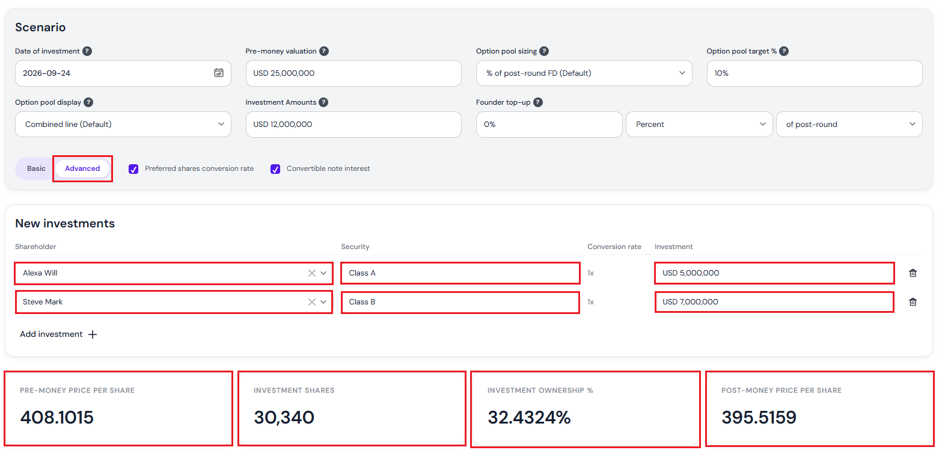Delete the Alexa Will investment row
The image size is (939, 450).
tap(913, 273)
